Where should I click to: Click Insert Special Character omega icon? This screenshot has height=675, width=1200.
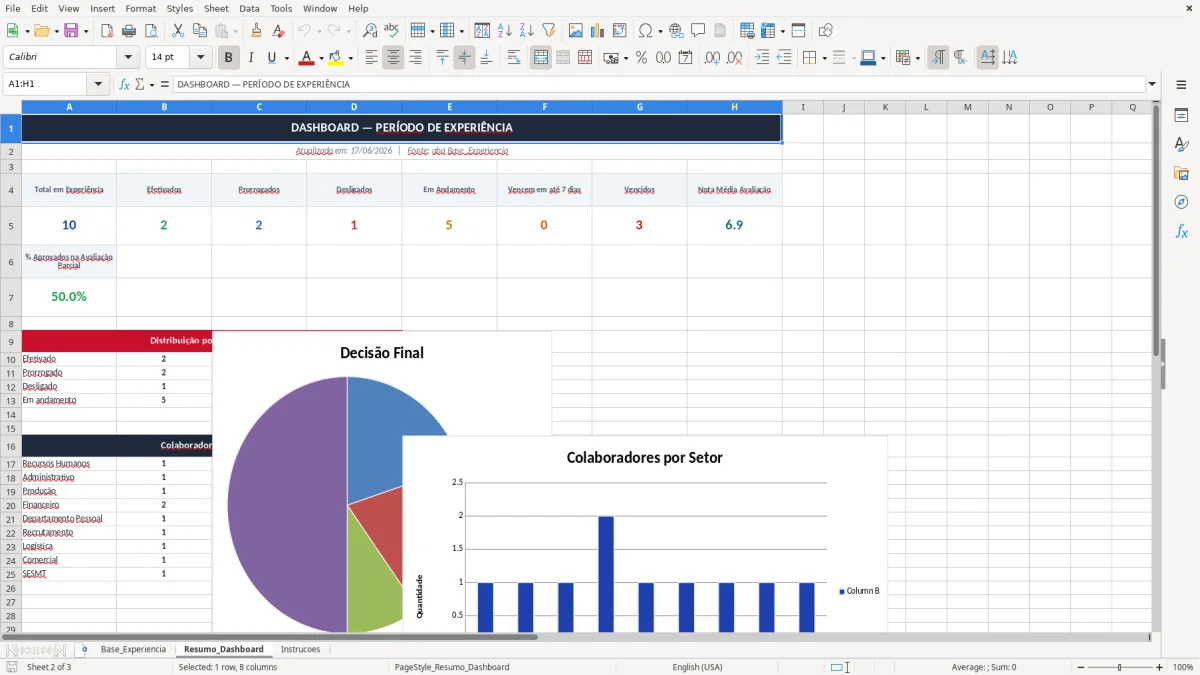[x=646, y=31]
